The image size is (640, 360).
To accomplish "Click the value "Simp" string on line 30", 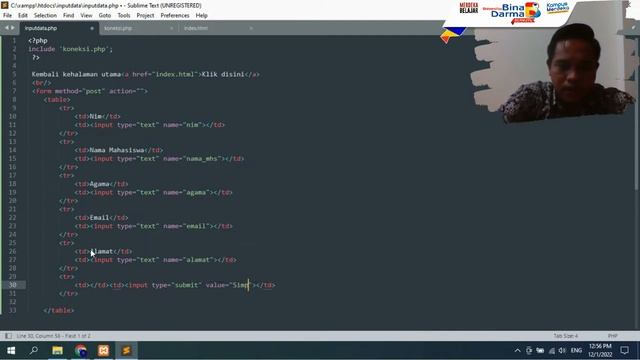I will coord(241,285).
